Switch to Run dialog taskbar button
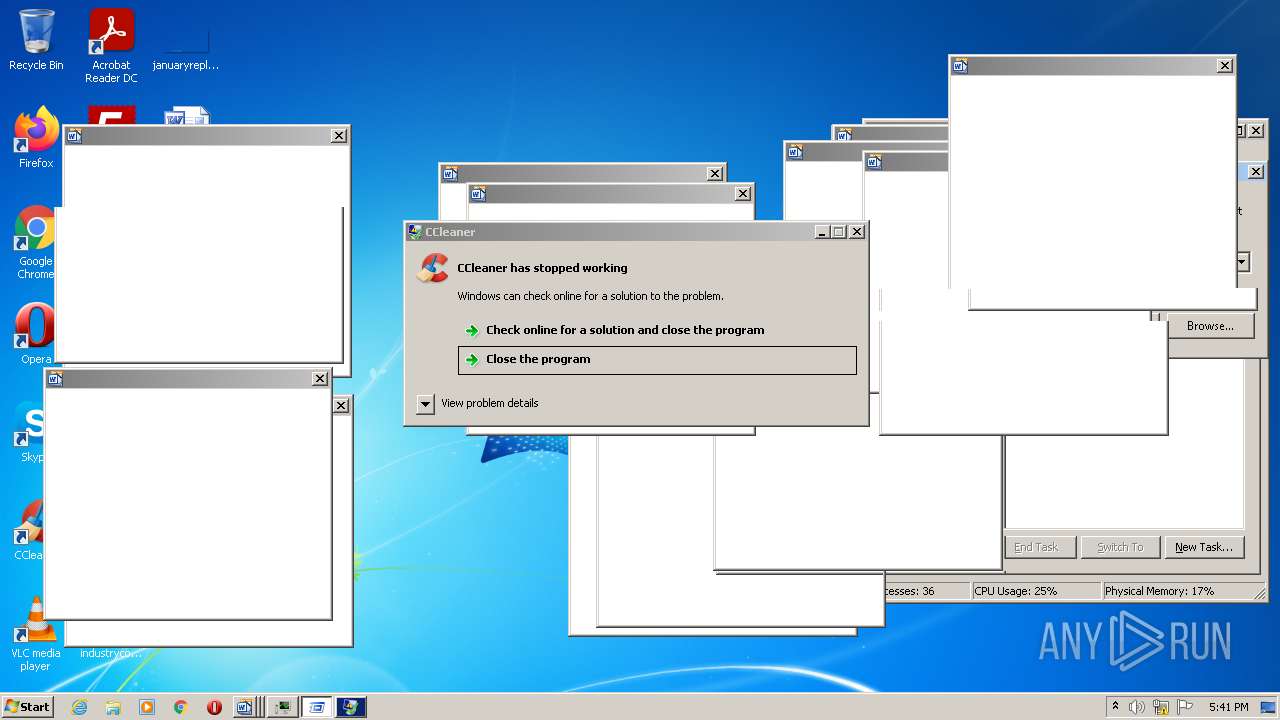This screenshot has width=1280, height=720. point(317,707)
